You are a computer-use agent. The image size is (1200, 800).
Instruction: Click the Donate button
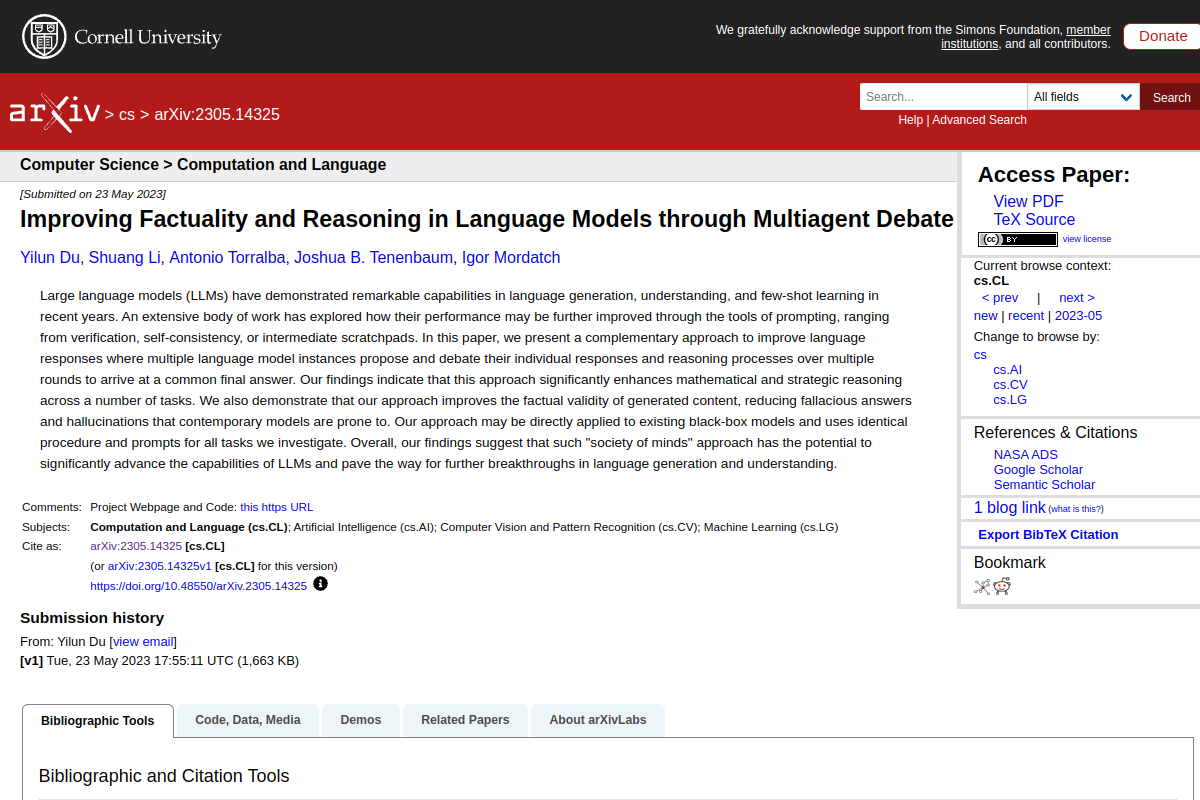pyautogui.click(x=1162, y=36)
